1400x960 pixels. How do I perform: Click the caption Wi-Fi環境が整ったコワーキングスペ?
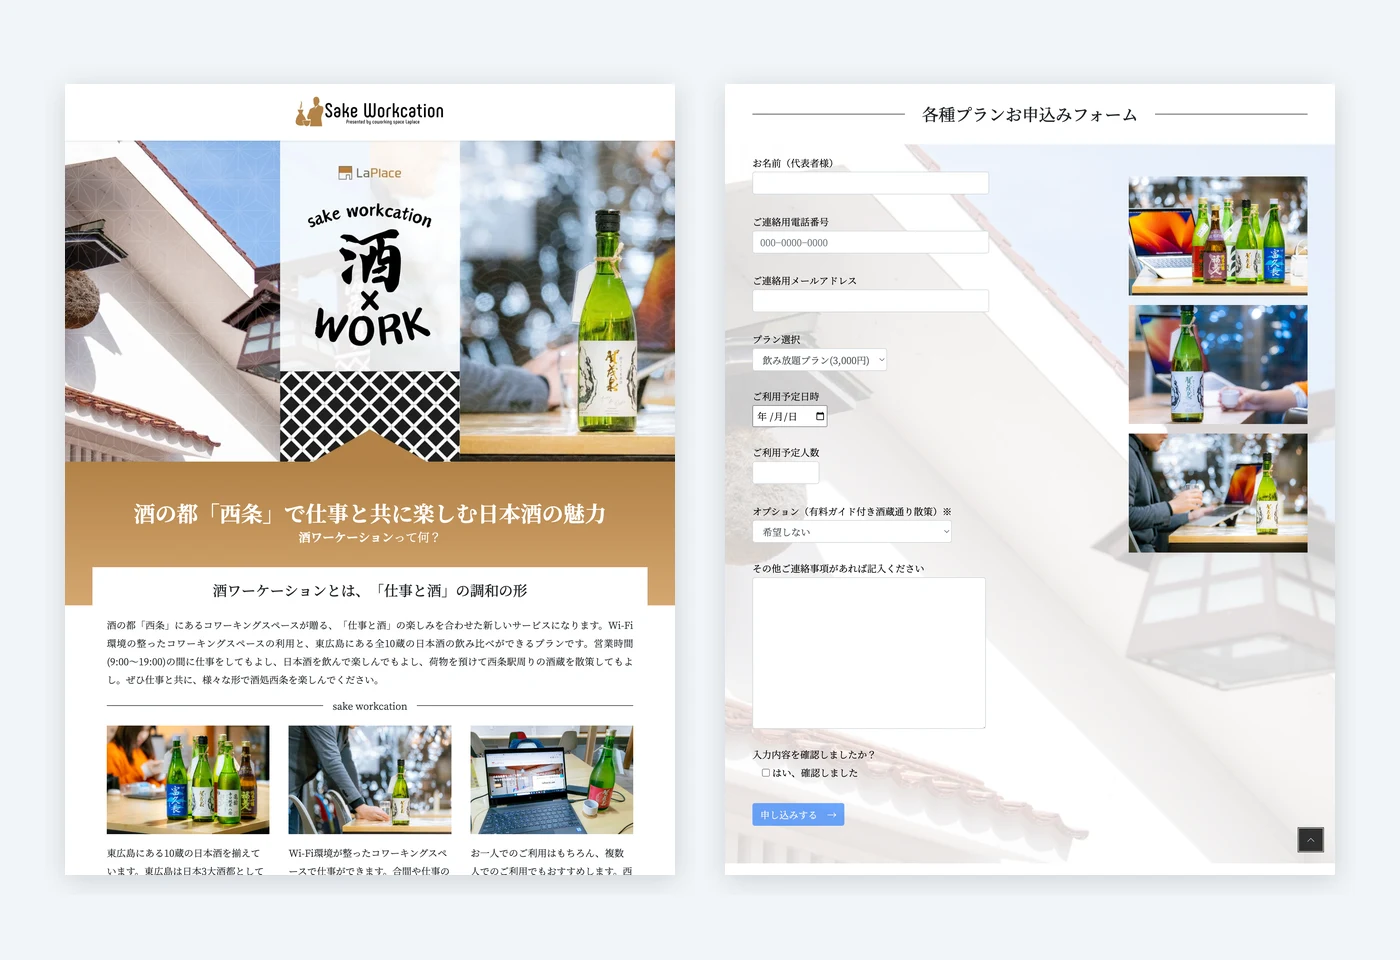[368, 853]
